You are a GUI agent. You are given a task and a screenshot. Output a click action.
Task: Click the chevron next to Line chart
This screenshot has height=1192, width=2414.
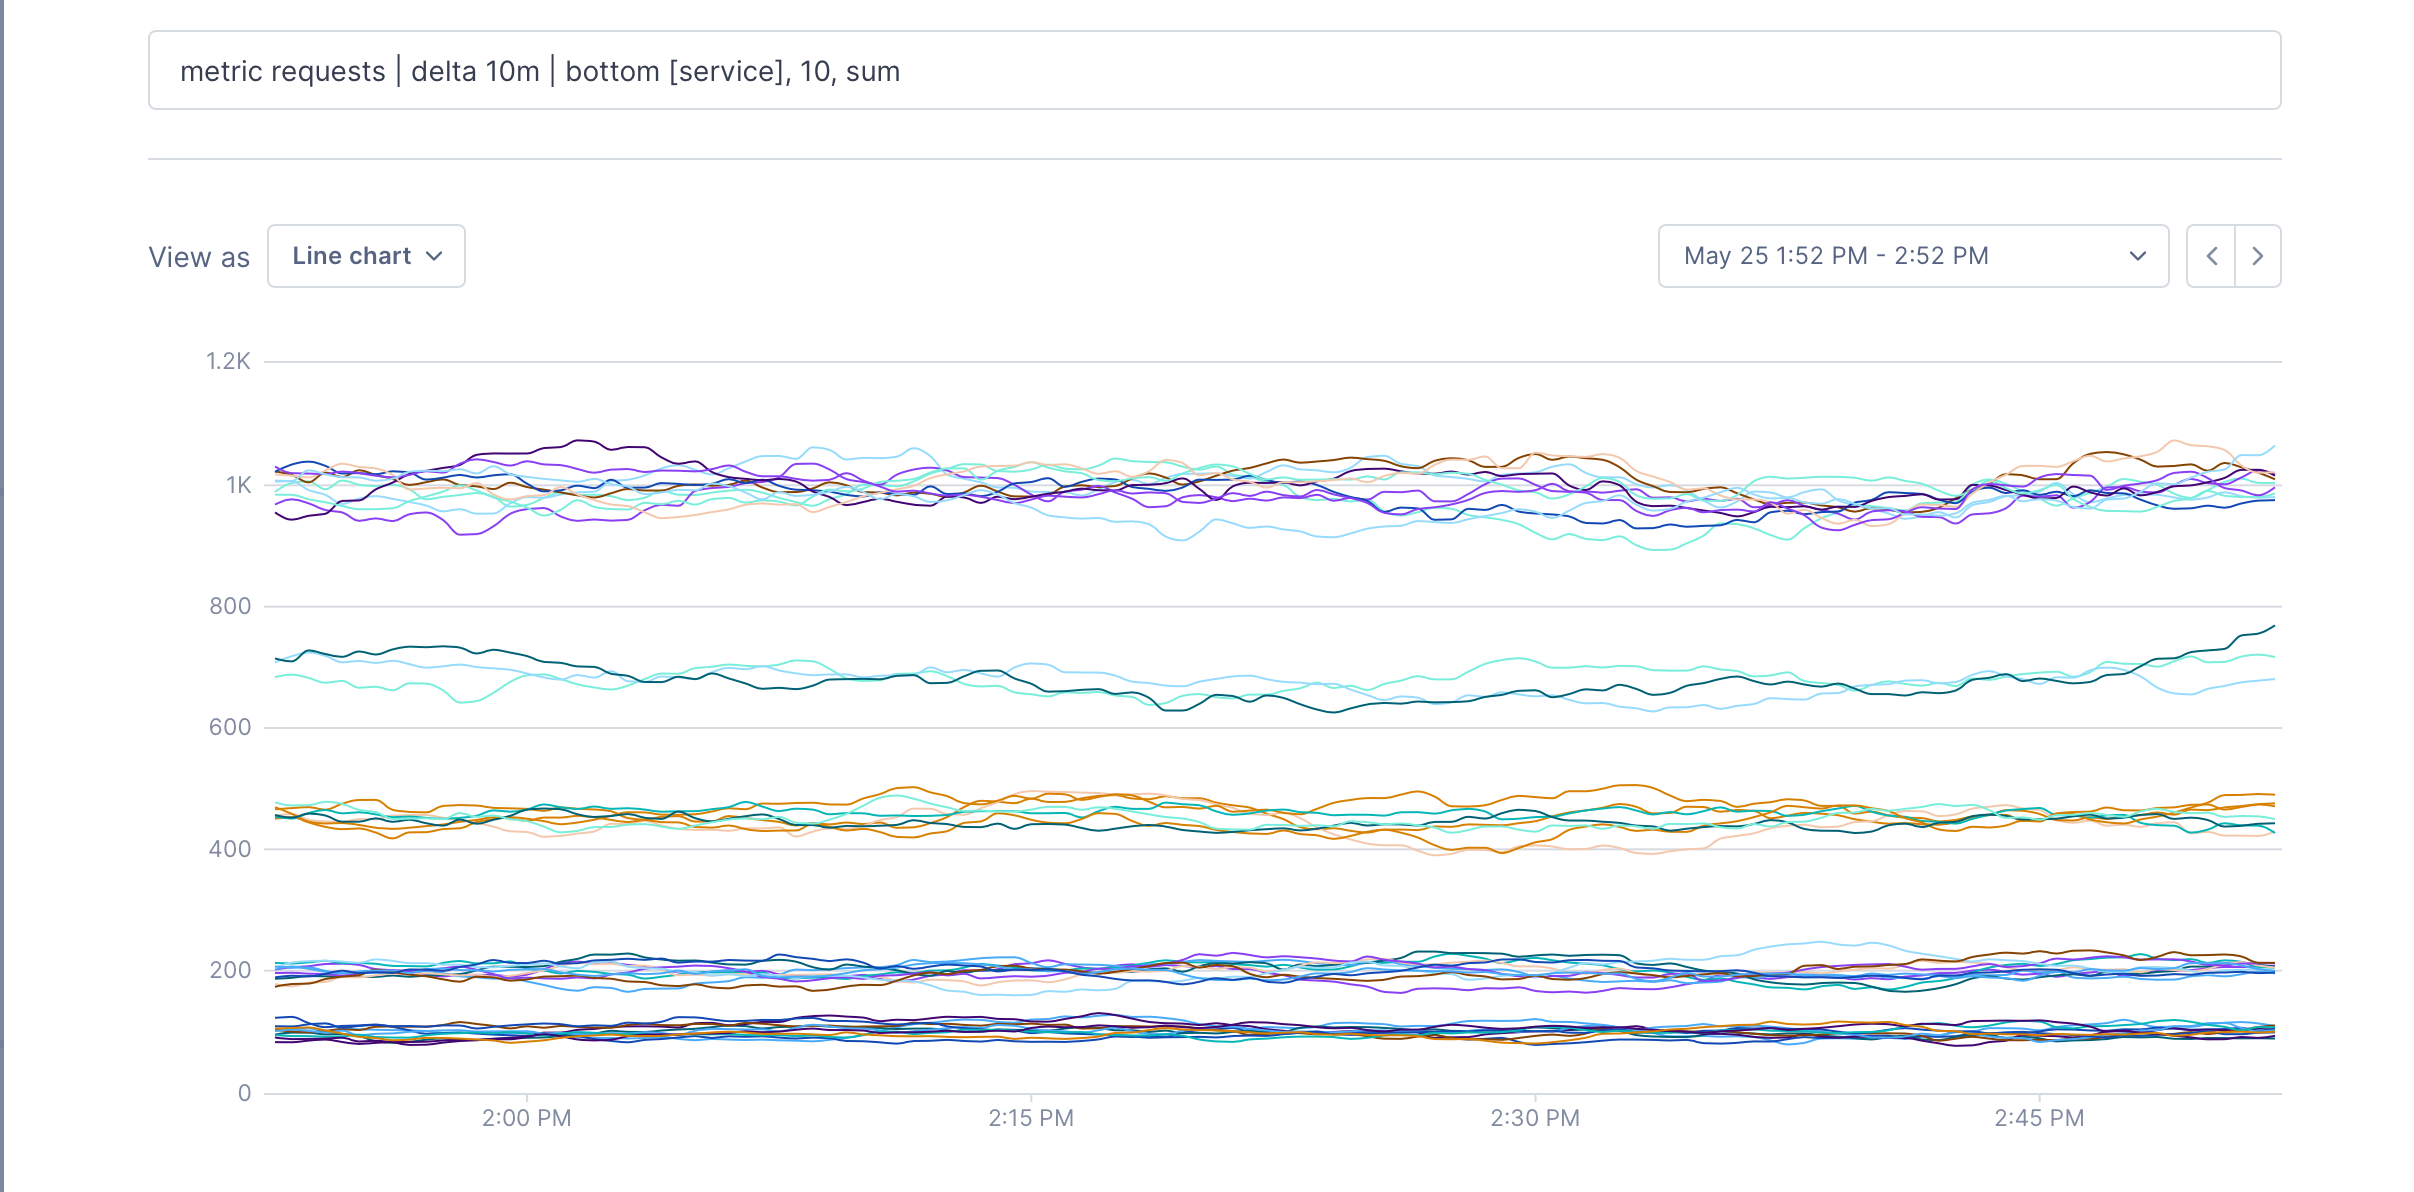point(434,257)
